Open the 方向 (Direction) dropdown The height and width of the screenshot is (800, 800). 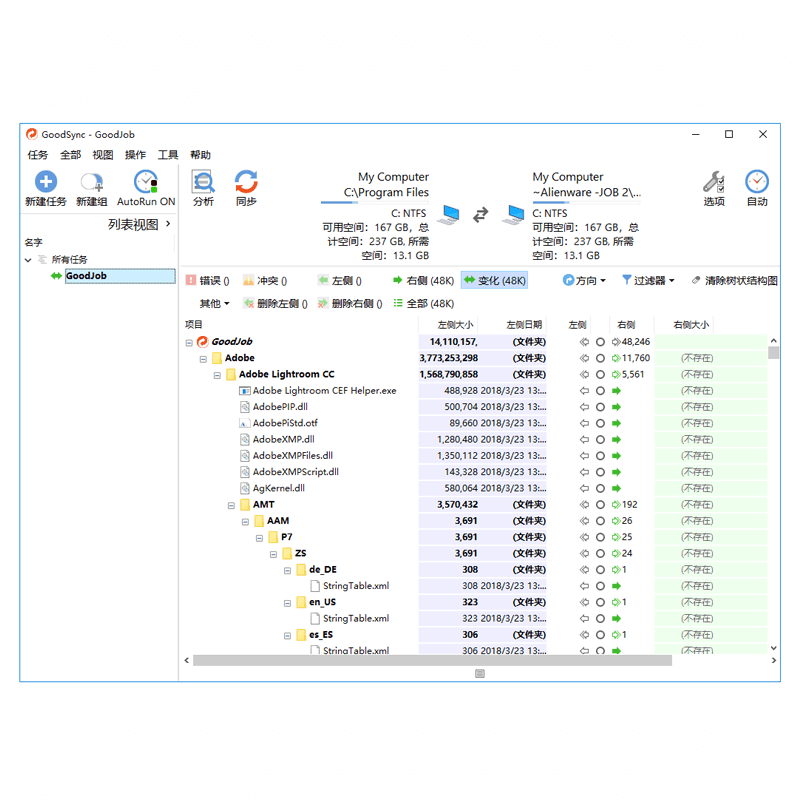click(x=584, y=281)
